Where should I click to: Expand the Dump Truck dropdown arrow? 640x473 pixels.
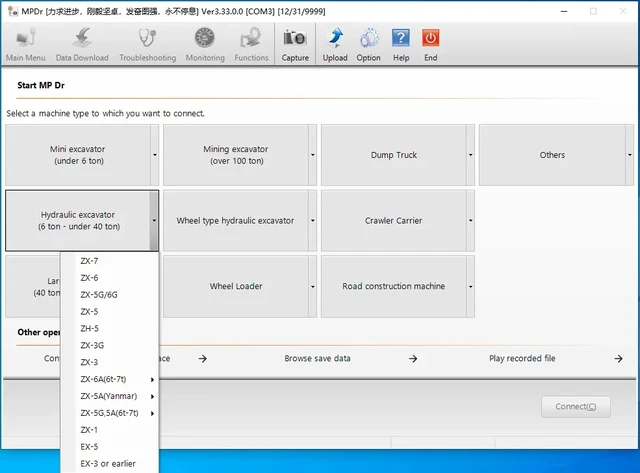click(x=471, y=155)
